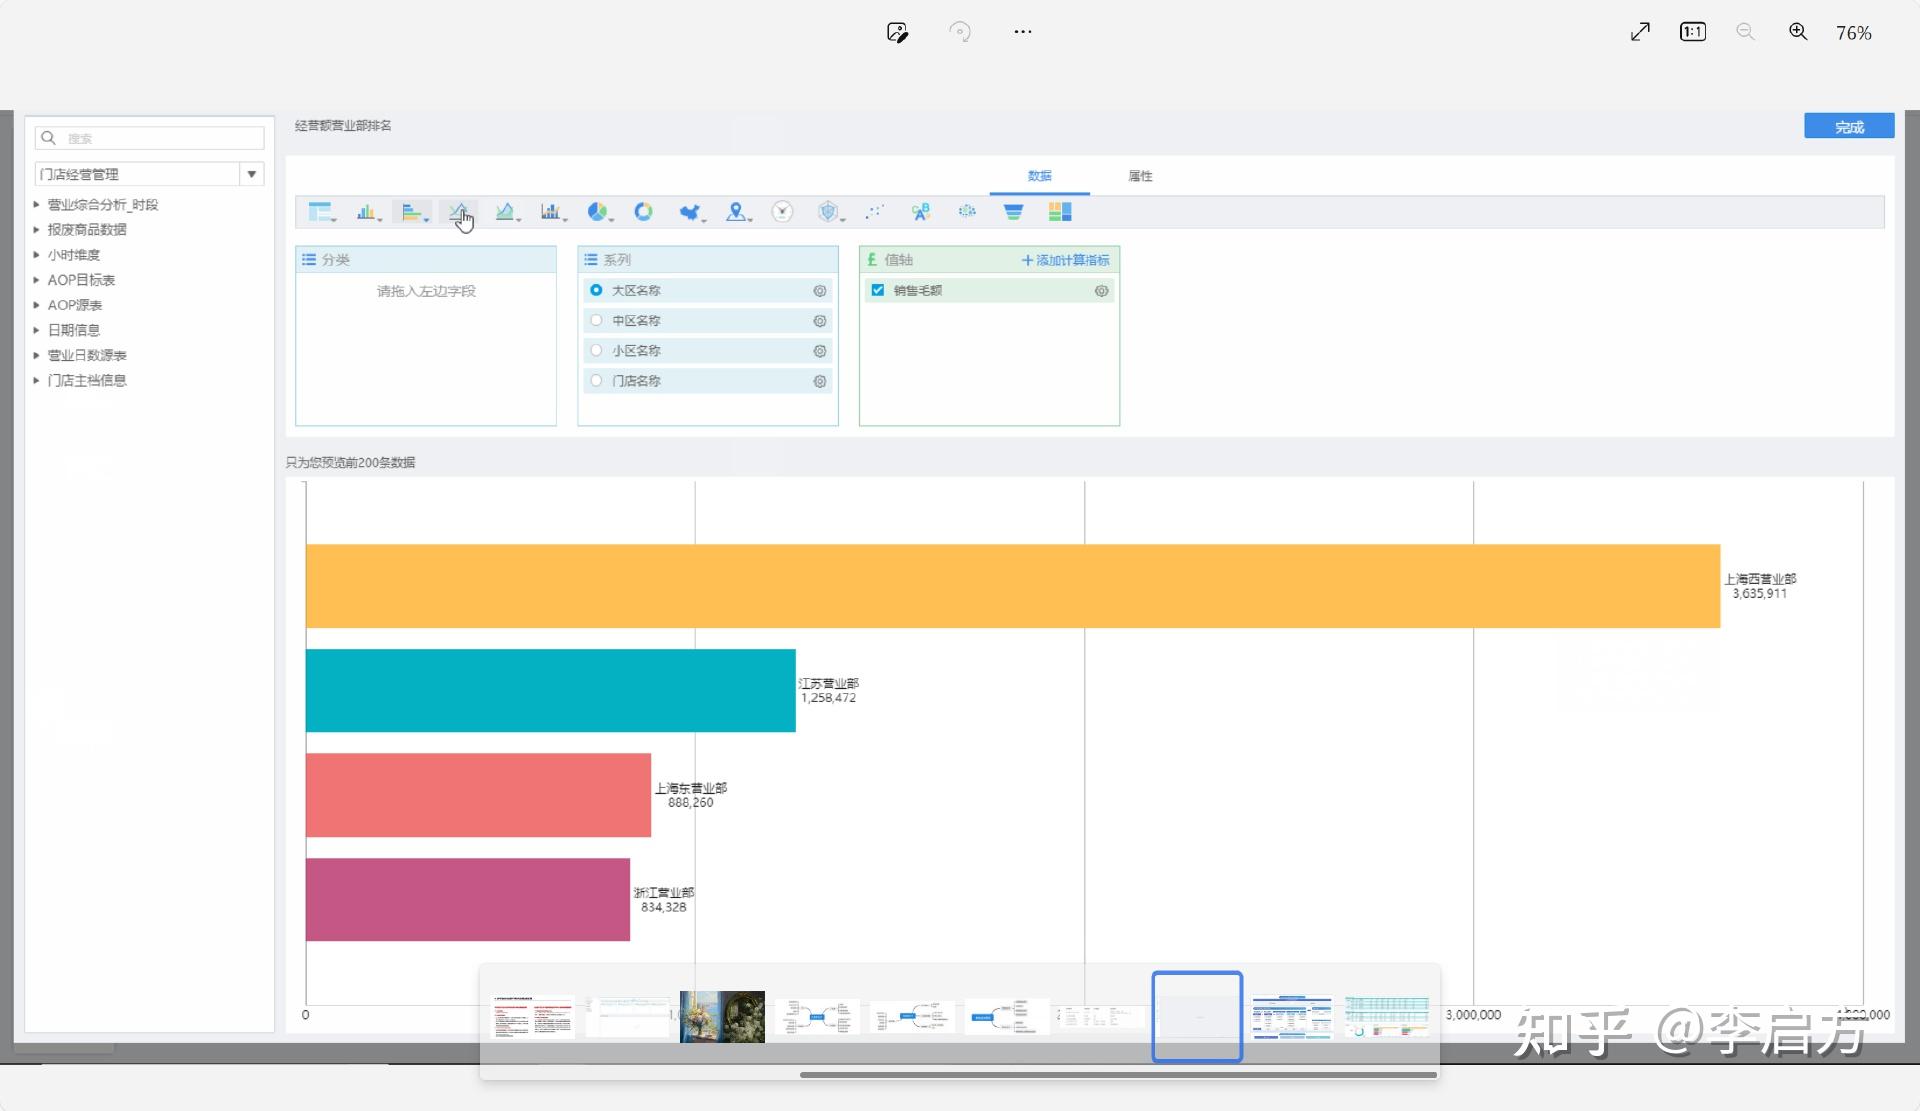The image size is (1920, 1111).
Task: Select the pie chart icon
Action: pos(598,212)
